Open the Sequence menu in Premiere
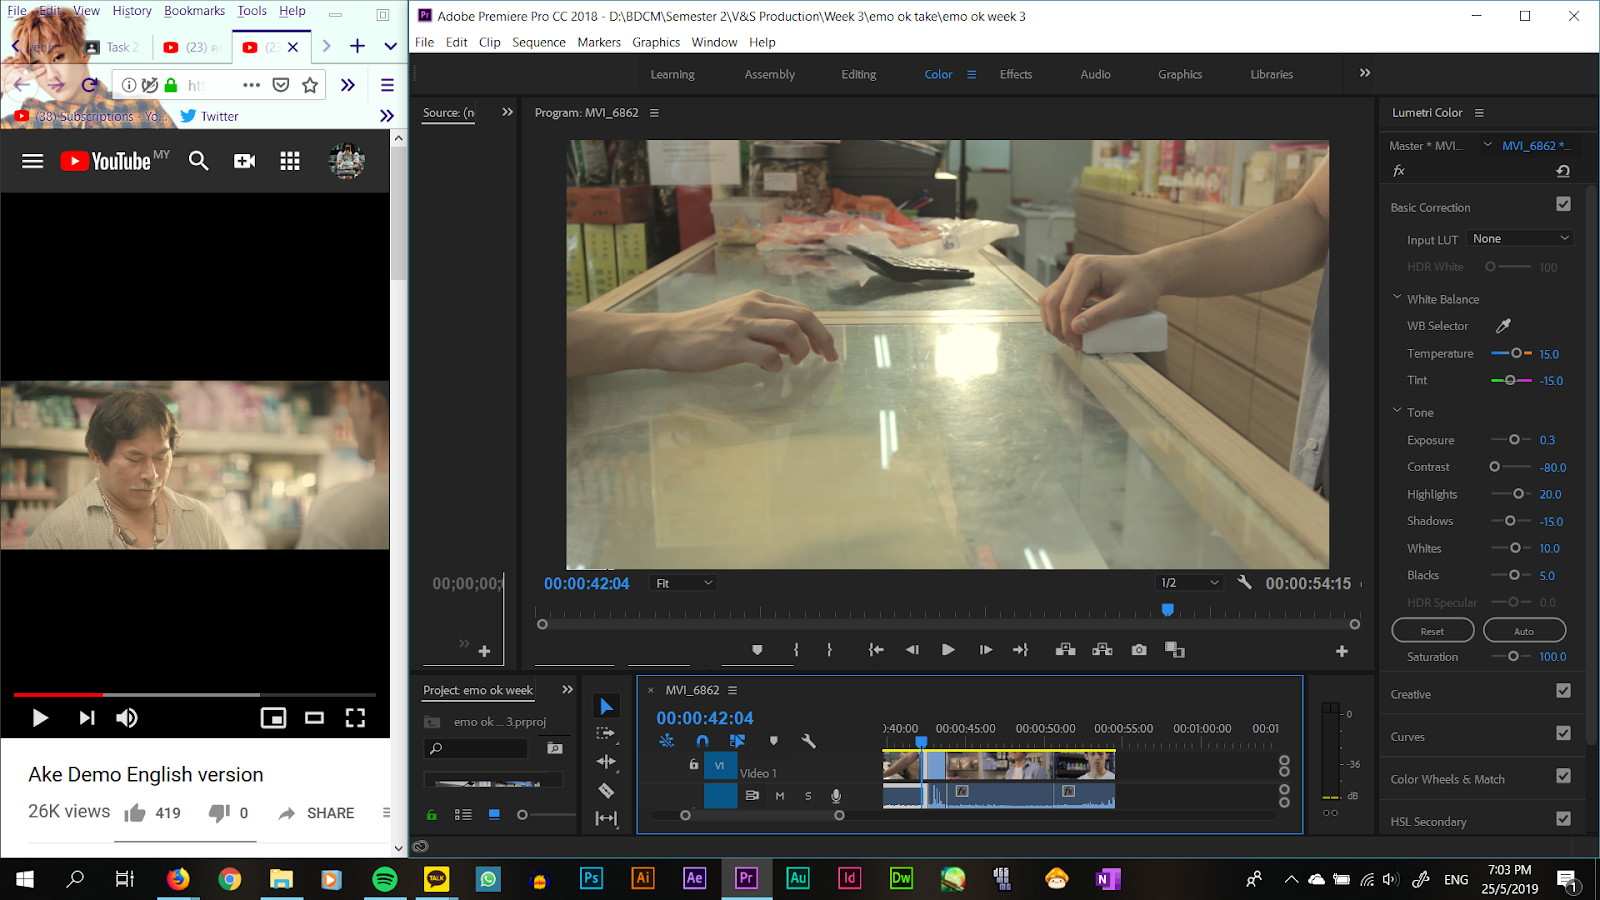The height and width of the screenshot is (900, 1600). click(x=539, y=42)
